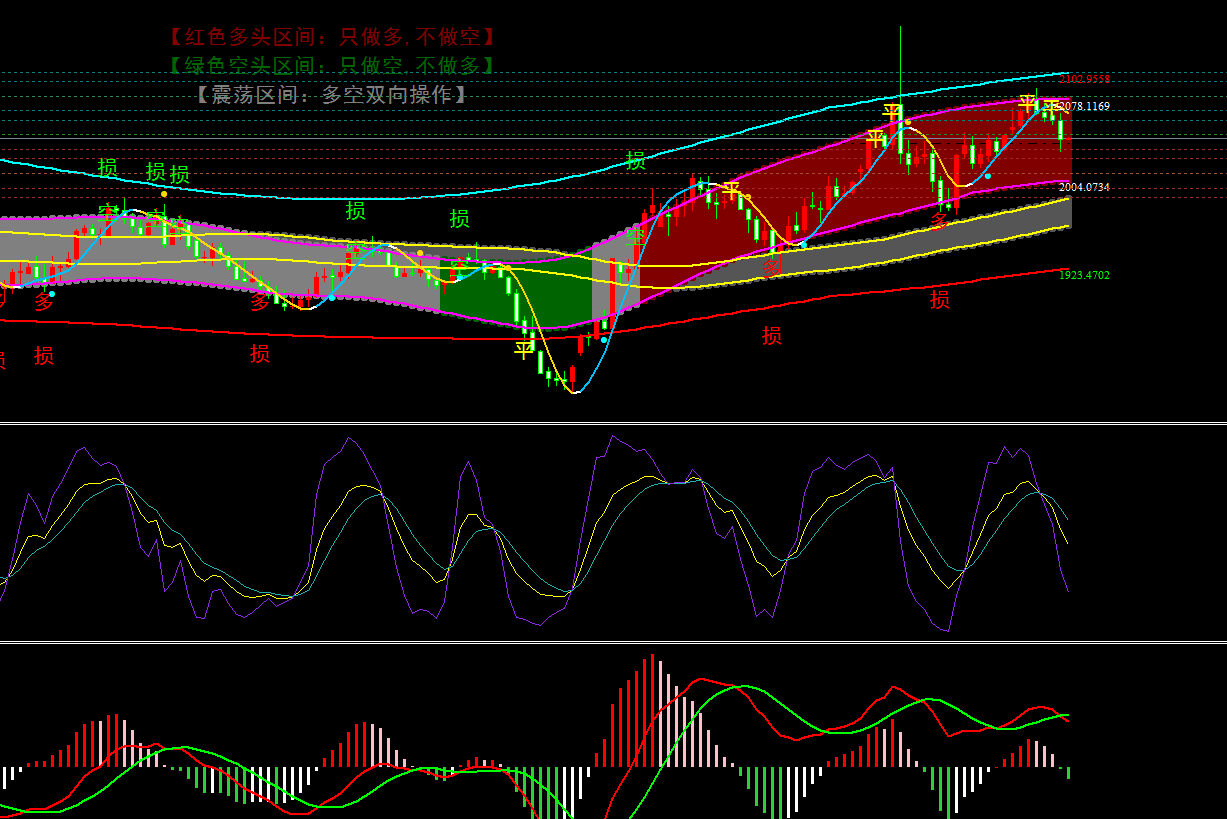Screen dimensions: 1227x819
Task: Select the rightmost red 多 marker
Action: point(940,220)
